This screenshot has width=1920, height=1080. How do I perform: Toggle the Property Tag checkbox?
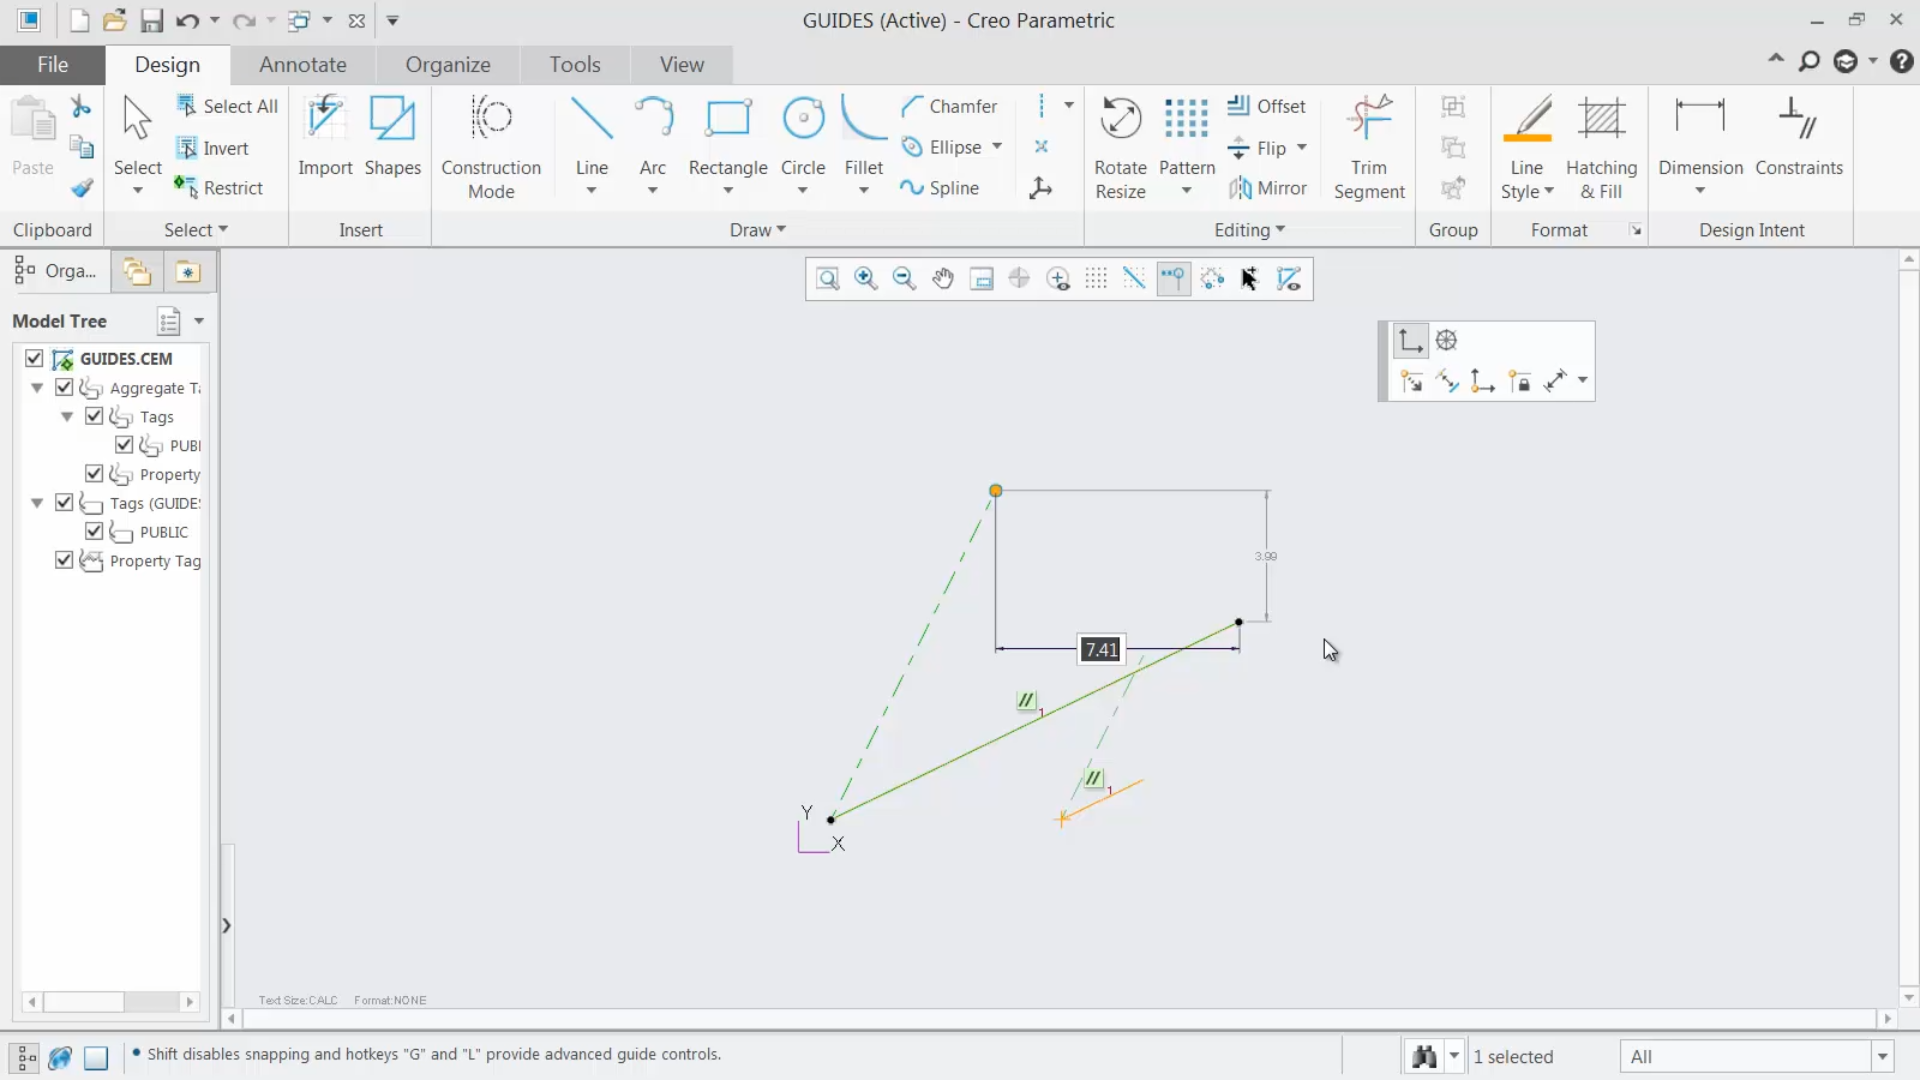click(x=64, y=561)
